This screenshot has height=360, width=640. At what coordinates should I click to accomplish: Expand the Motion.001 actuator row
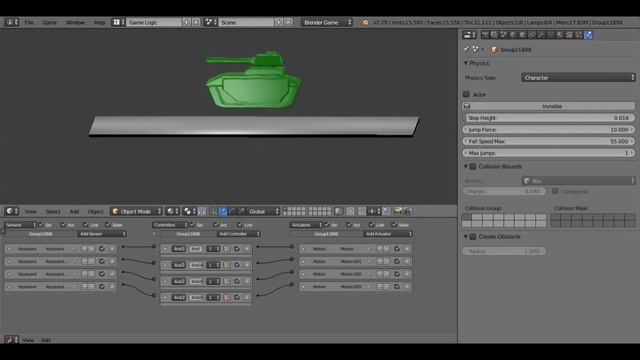coord(303,261)
